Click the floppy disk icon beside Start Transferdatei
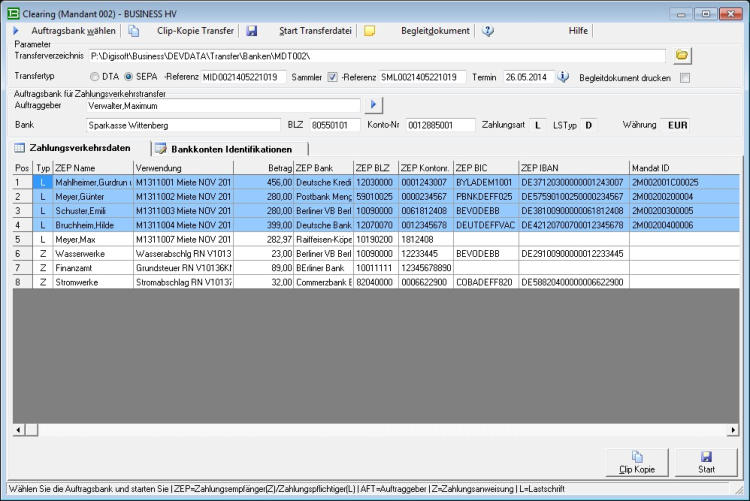This screenshot has height=501, width=750. (252, 31)
